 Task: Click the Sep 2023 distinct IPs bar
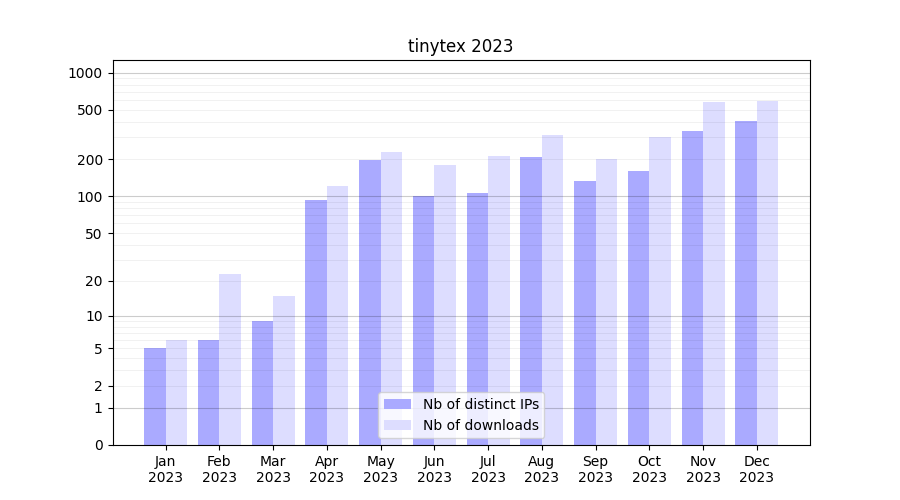tap(585, 313)
